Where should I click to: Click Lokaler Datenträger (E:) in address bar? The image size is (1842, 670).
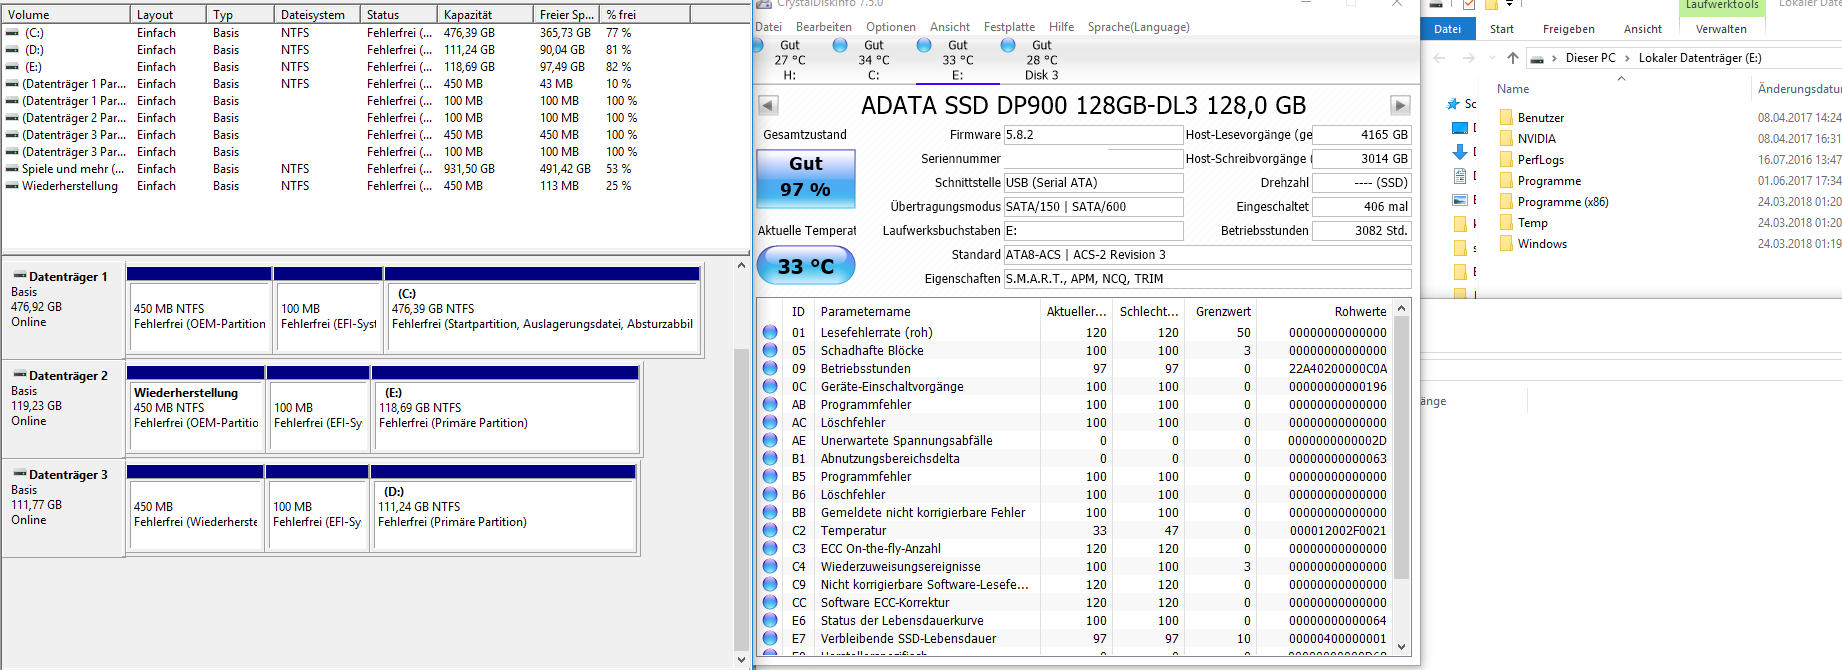tap(1700, 58)
